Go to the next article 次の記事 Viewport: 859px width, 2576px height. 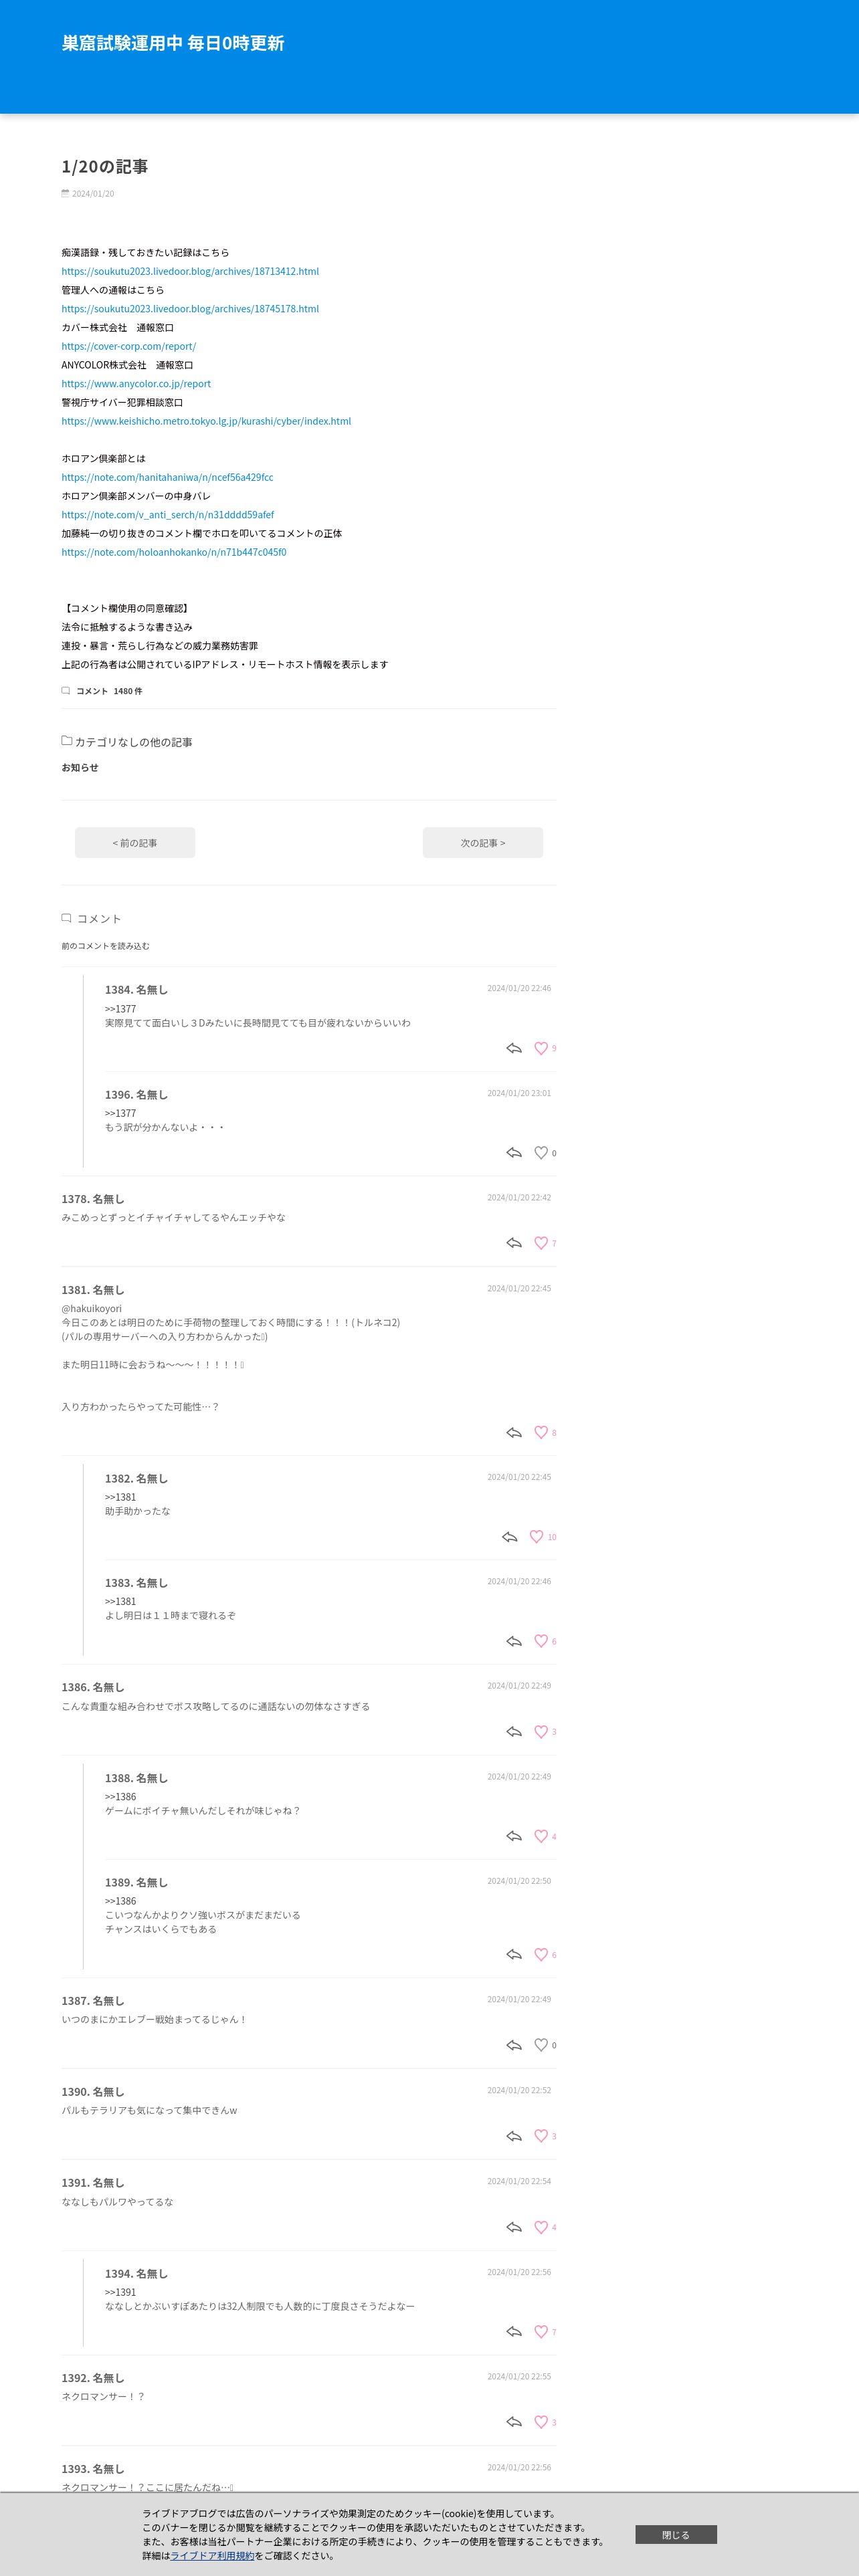tap(483, 842)
